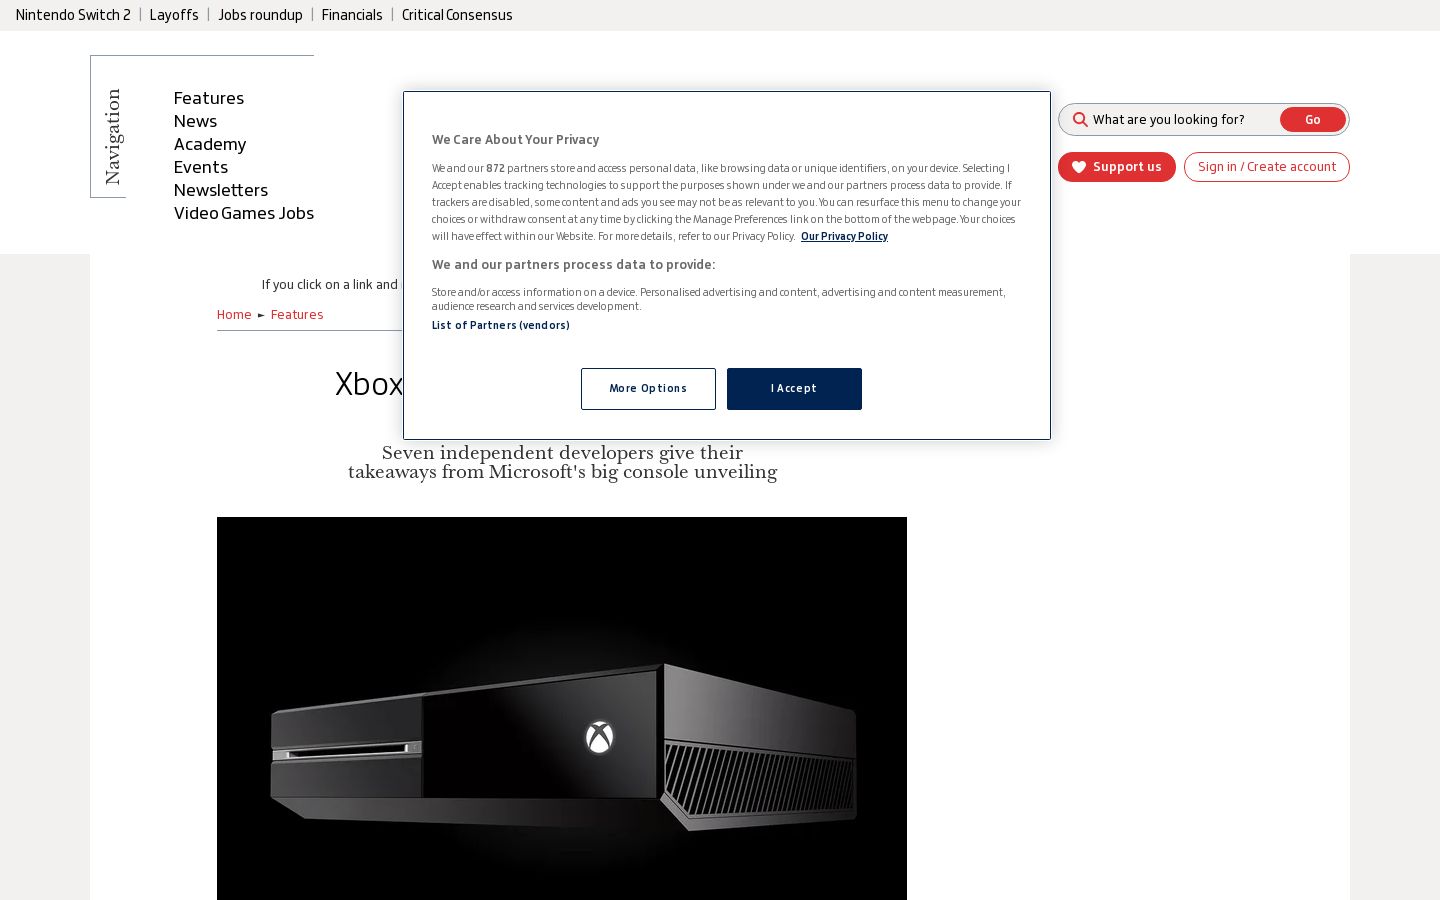
Task: Click the Xbox One console image
Action: pyautogui.click(x=562, y=708)
